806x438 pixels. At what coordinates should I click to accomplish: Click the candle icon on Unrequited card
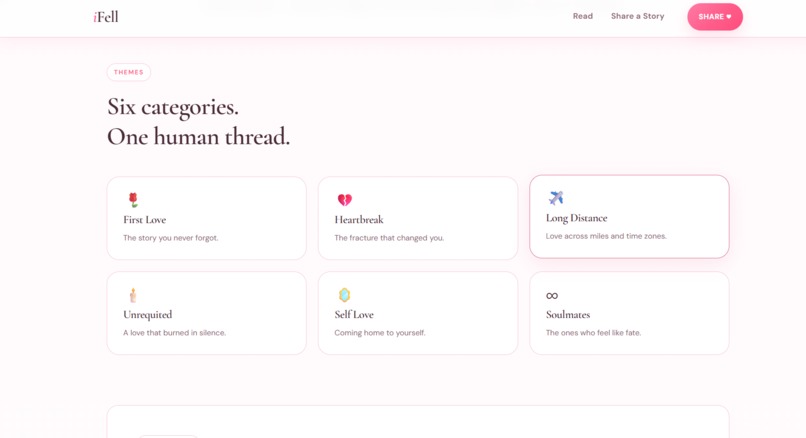pos(133,295)
